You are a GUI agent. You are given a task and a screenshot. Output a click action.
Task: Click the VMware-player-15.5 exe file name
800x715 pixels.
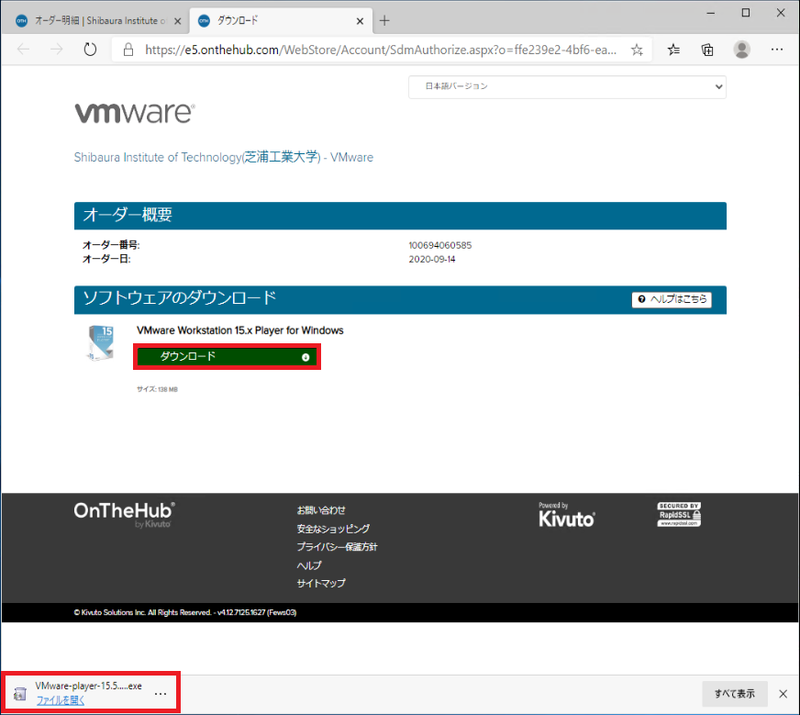88,686
